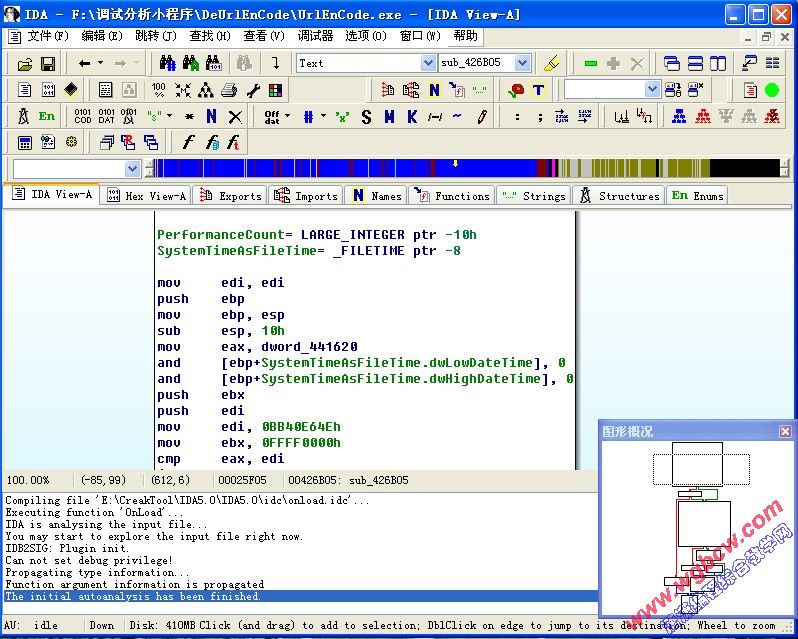The image size is (798, 639).
Task: Open the 文件(F) menu
Action: [x=48, y=36]
